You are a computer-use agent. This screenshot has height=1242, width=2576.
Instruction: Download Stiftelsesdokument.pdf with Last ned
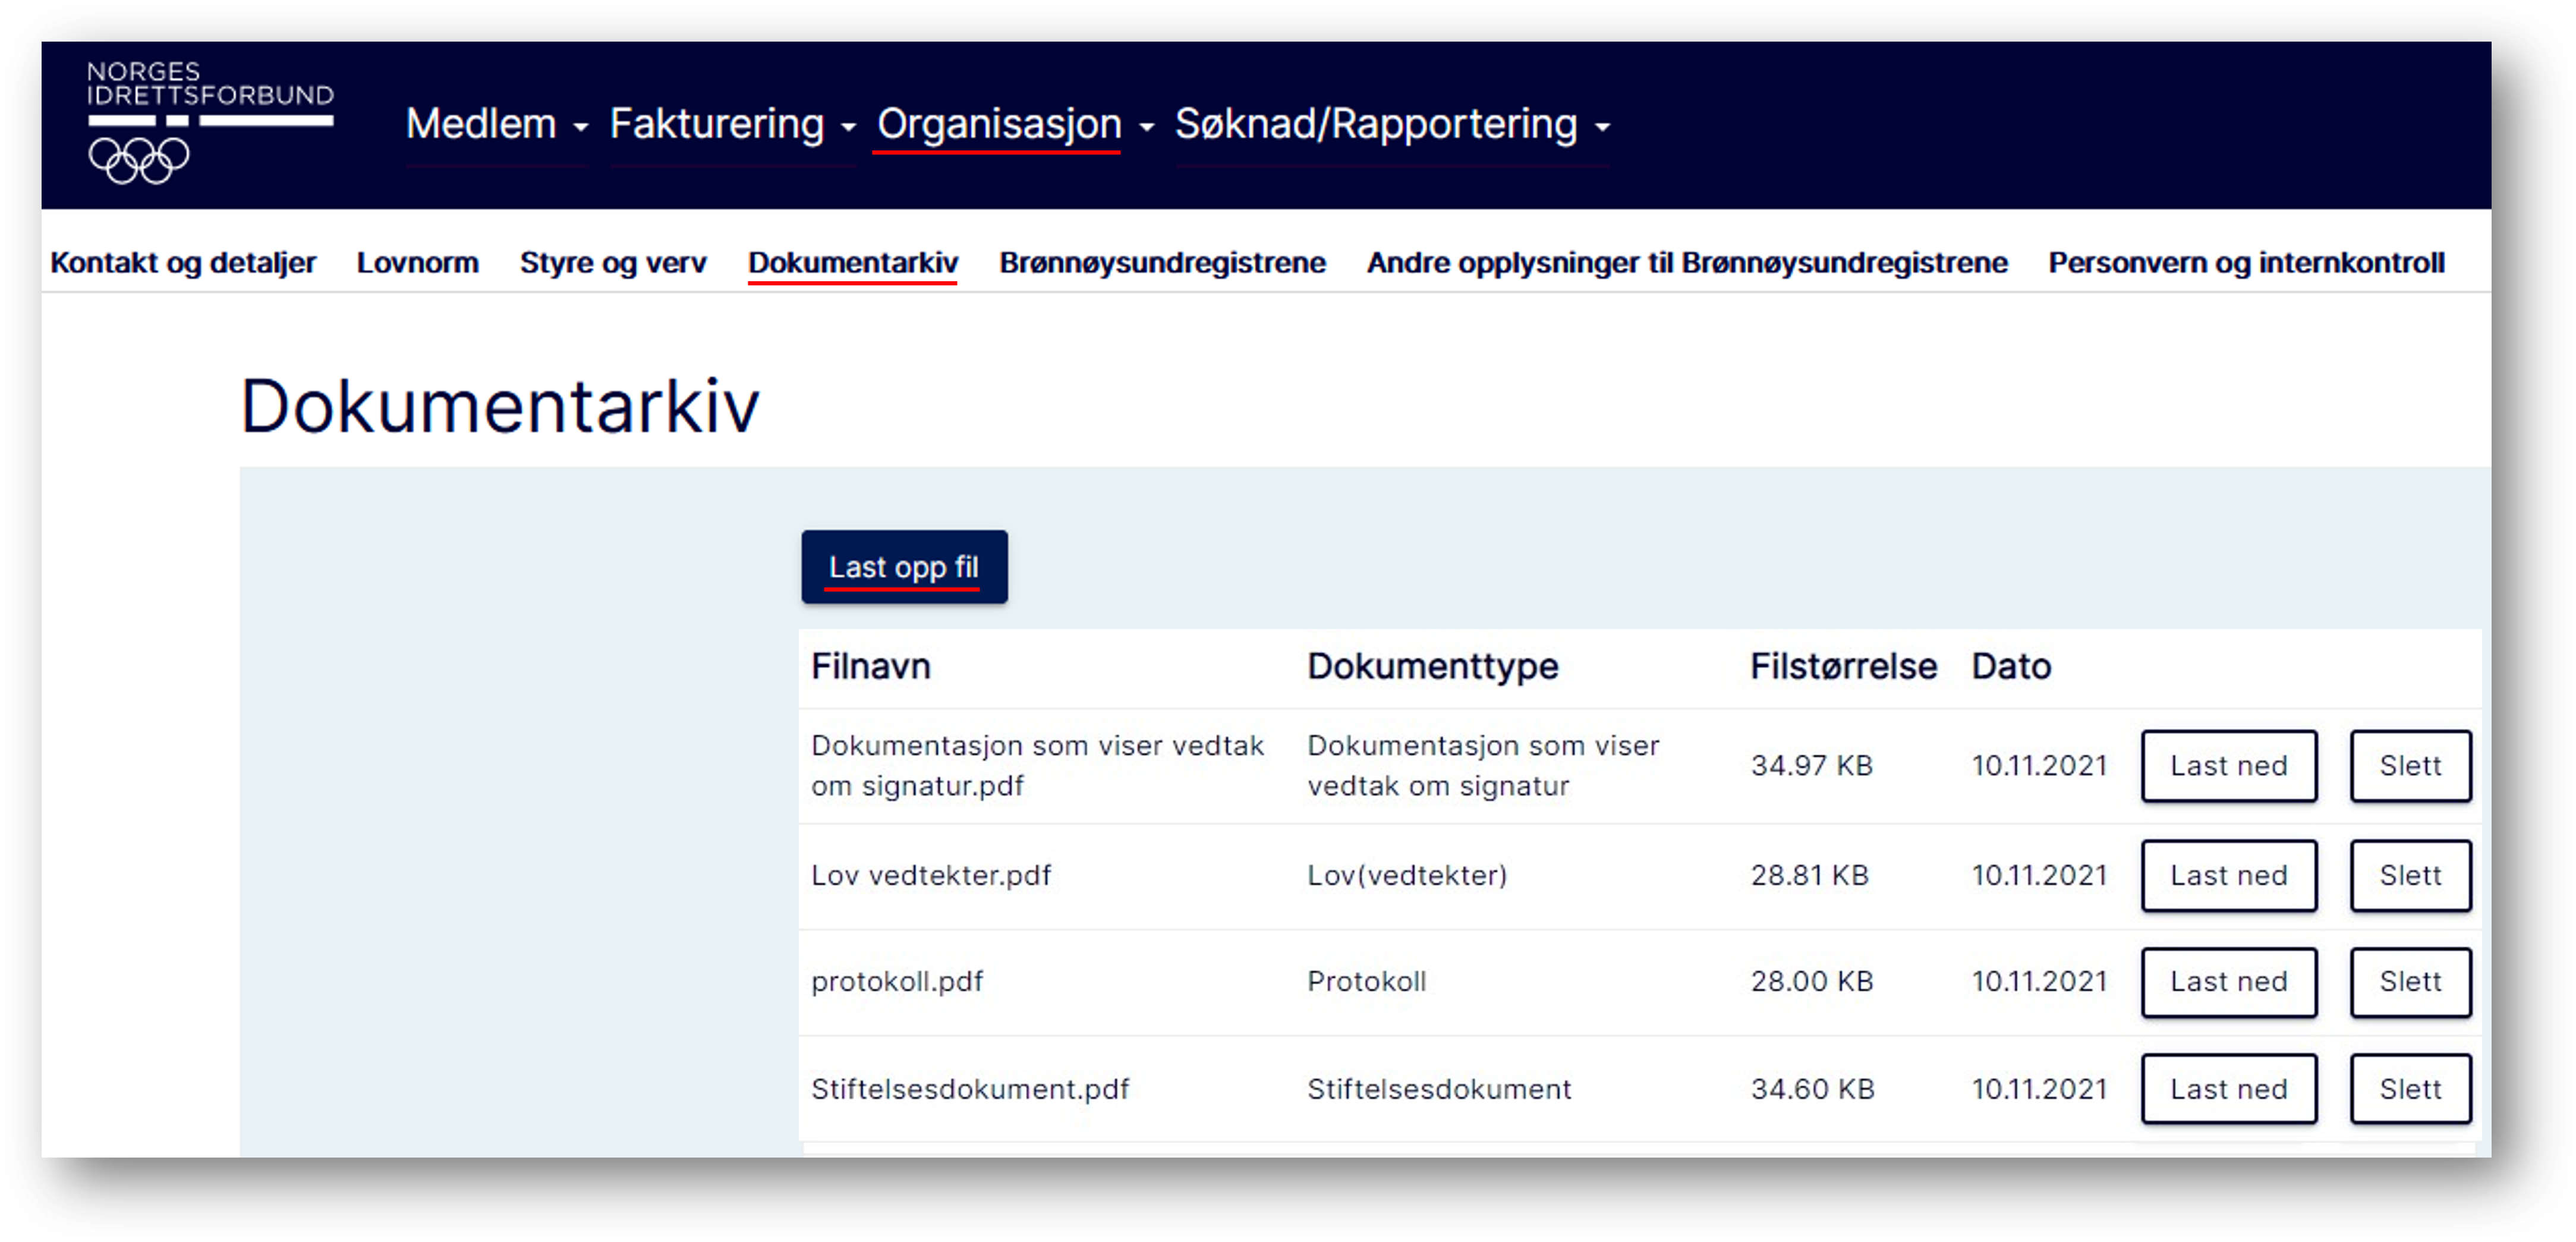pyautogui.click(x=2229, y=1089)
